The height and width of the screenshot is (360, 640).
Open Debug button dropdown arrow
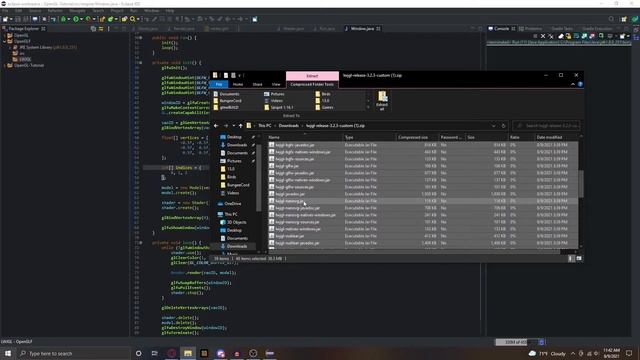coord(69,19)
